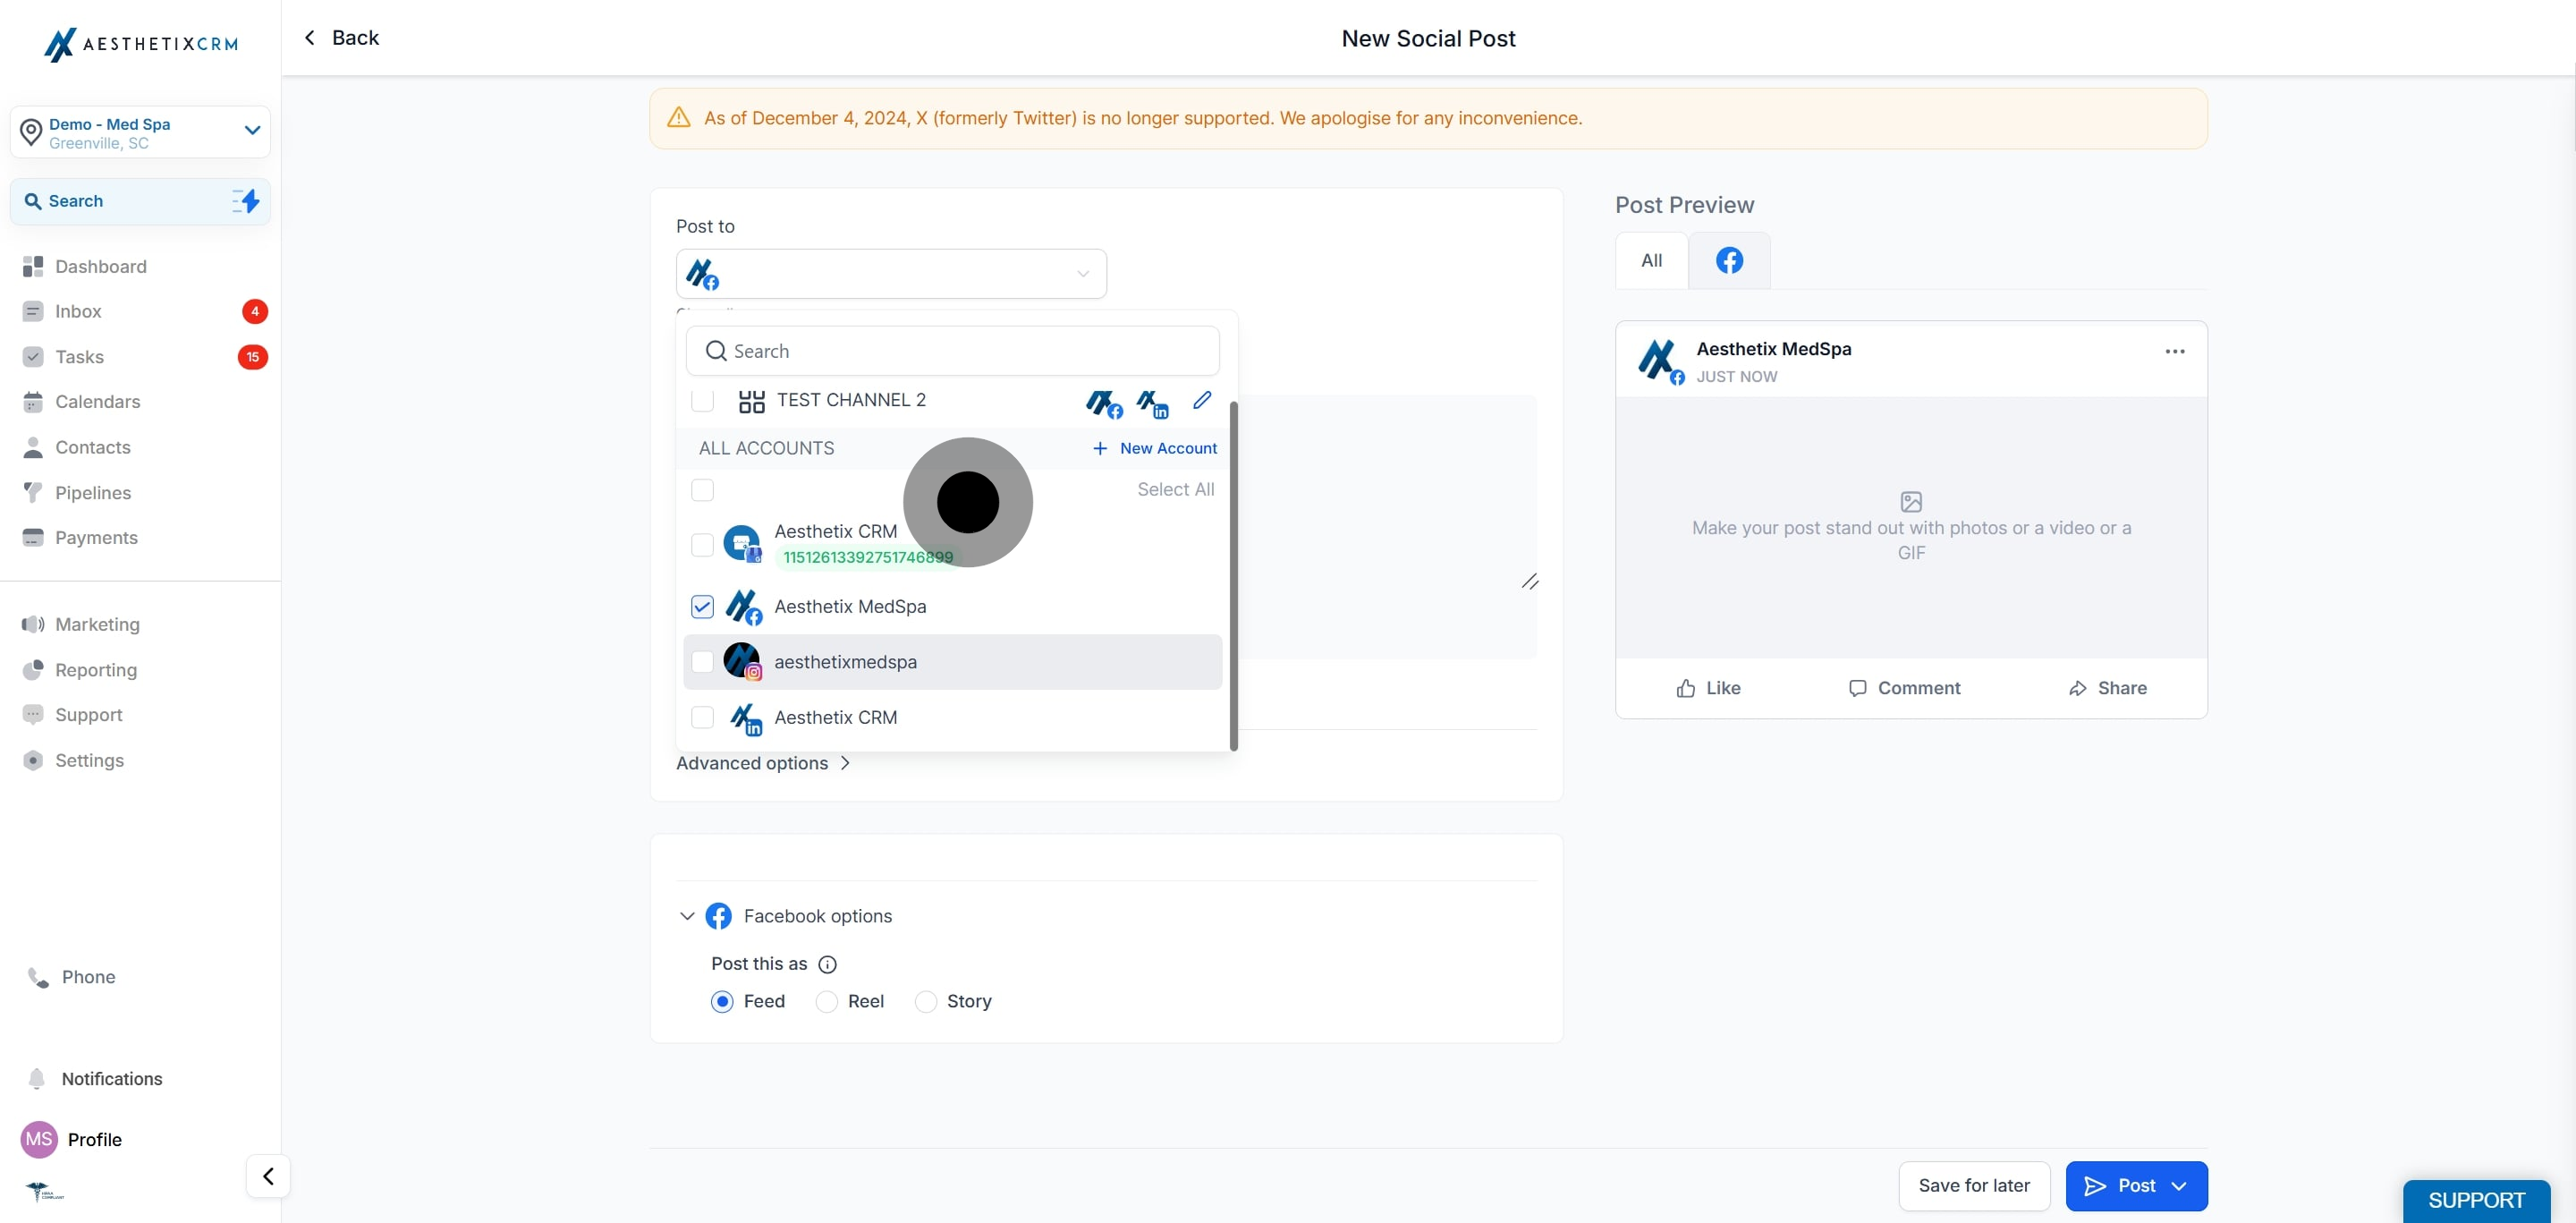Check the aesthetixmedspa Instagram account checkbox
This screenshot has width=2576, height=1223.
tap(702, 662)
